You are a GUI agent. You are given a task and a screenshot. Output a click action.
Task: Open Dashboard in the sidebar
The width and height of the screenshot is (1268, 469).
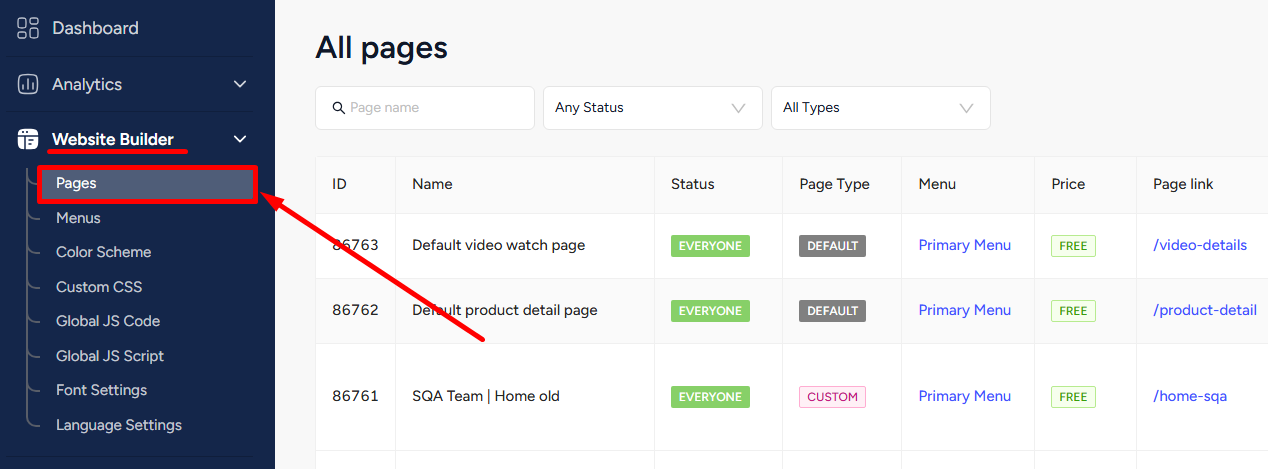96,28
